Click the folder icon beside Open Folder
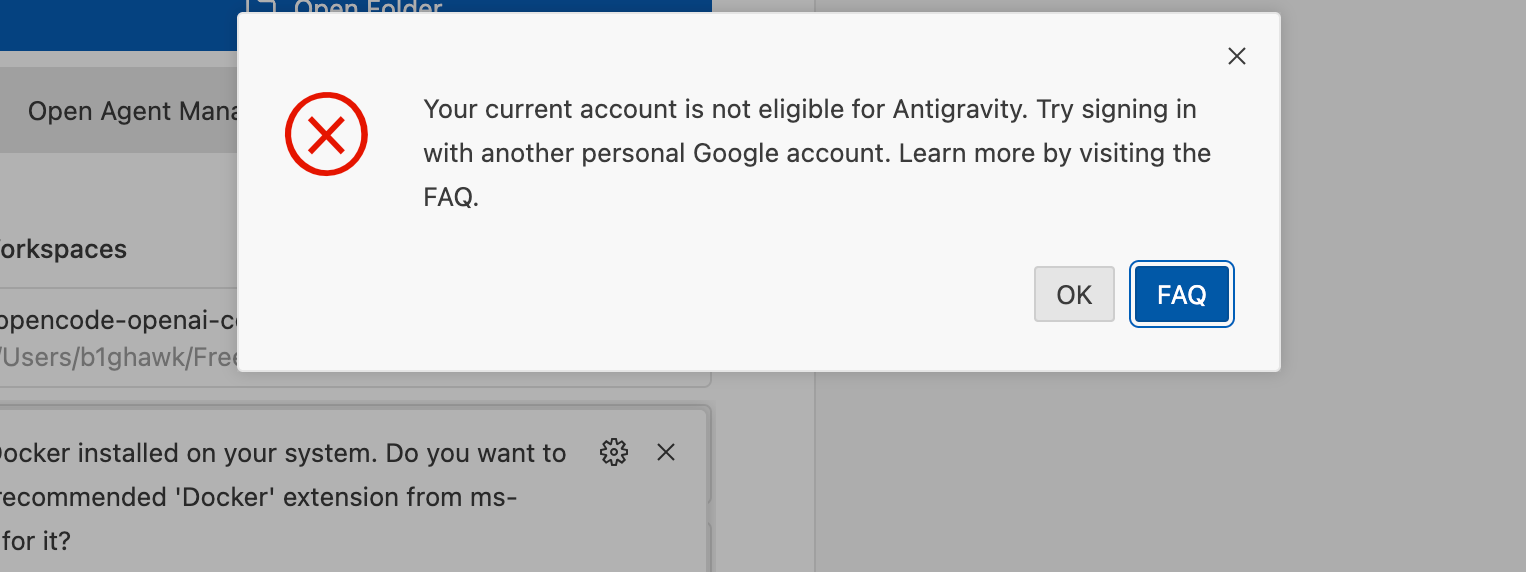The width and height of the screenshot is (1526, 572). point(260,8)
